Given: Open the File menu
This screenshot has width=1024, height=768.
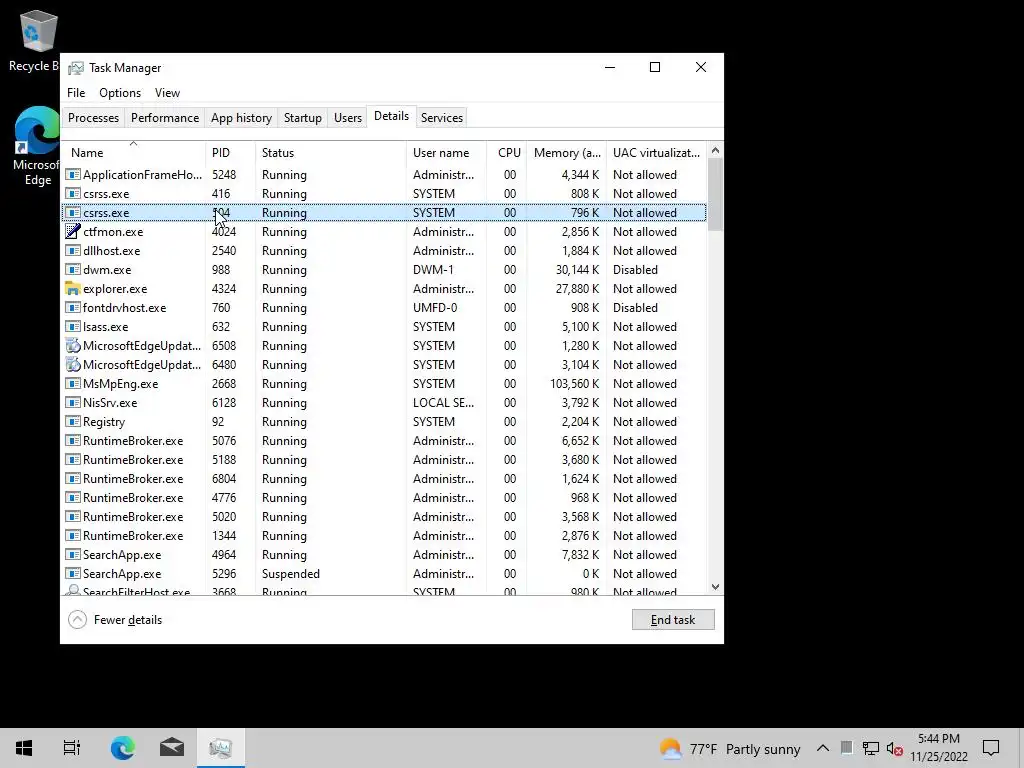Looking at the screenshot, I should click(76, 93).
